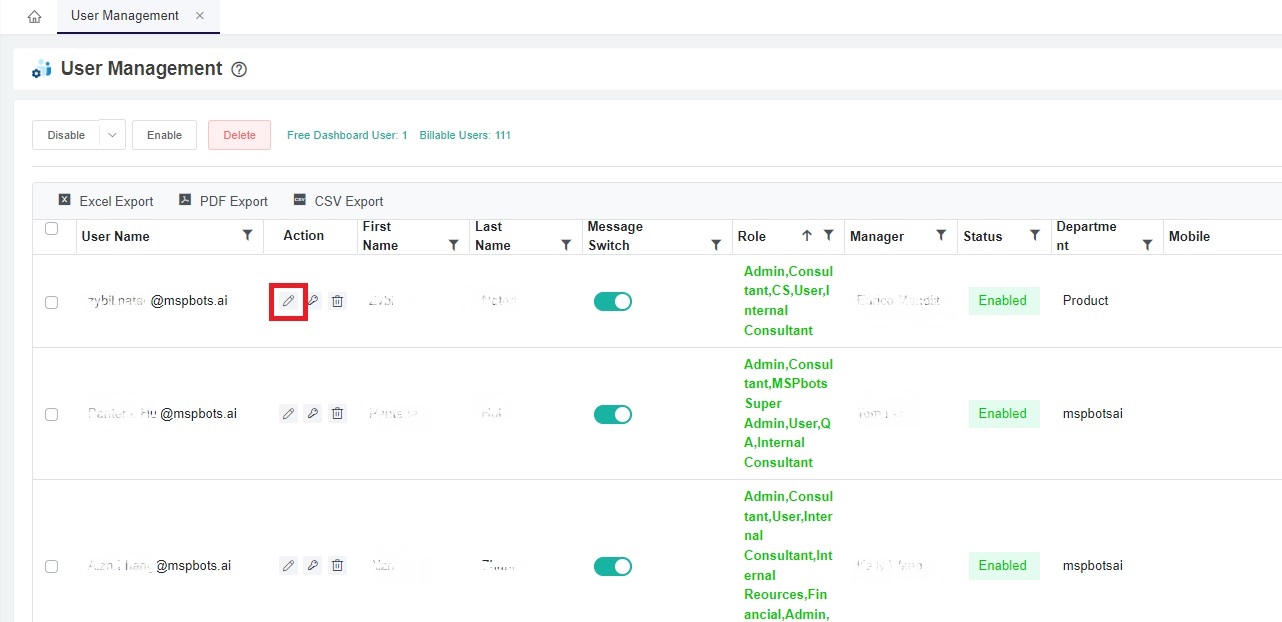Viewport: 1282px width, 622px height.
Task: Click the User Management help question mark icon
Action: [238, 69]
